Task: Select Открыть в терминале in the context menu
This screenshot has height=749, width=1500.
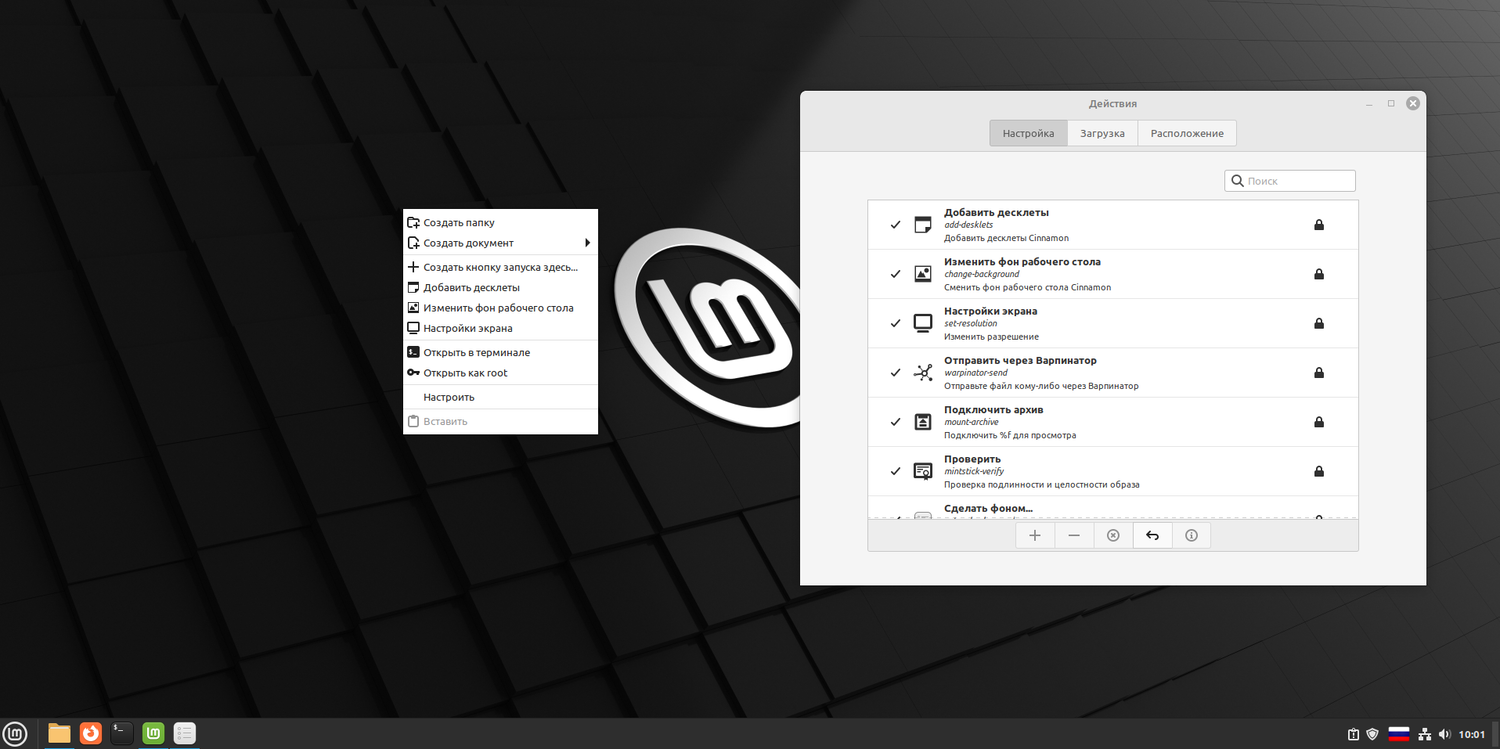Action: (x=500, y=352)
